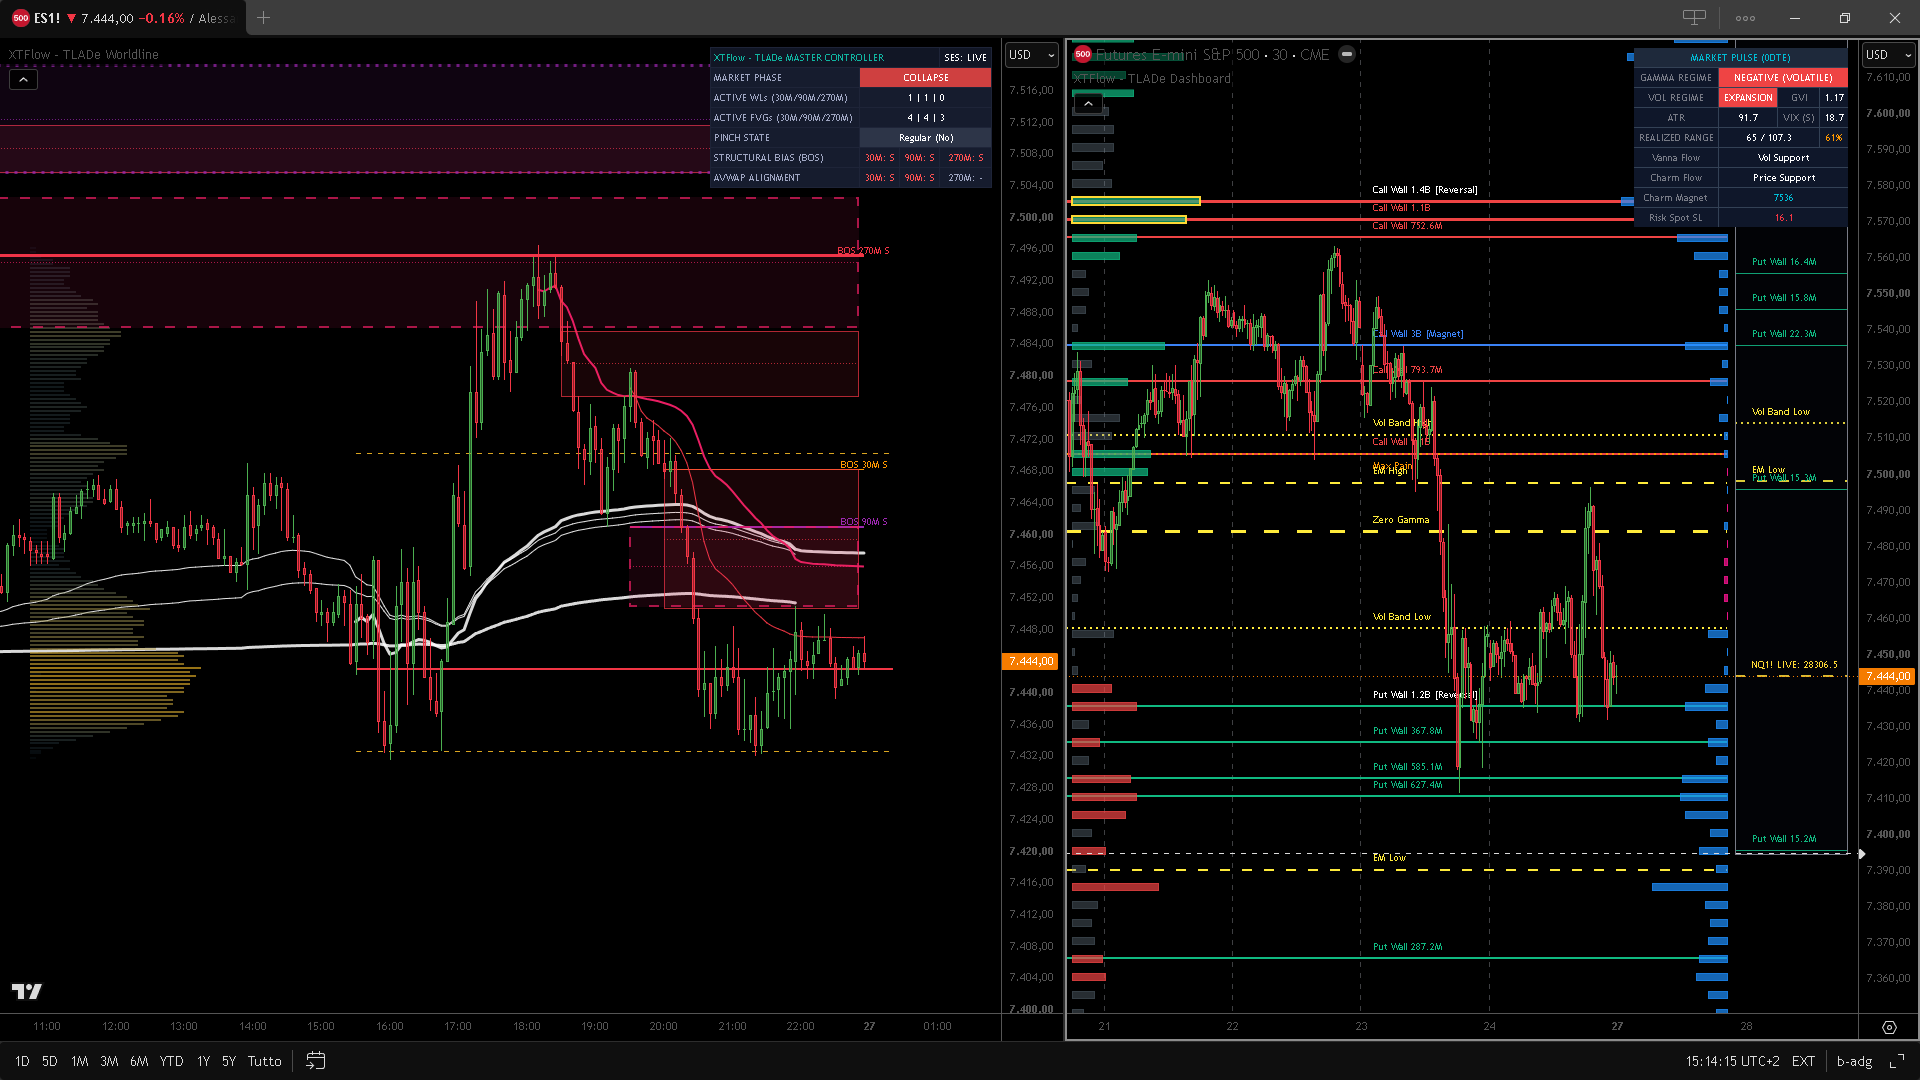Click the day 24 mark on right time axis

[x=1489, y=1026]
